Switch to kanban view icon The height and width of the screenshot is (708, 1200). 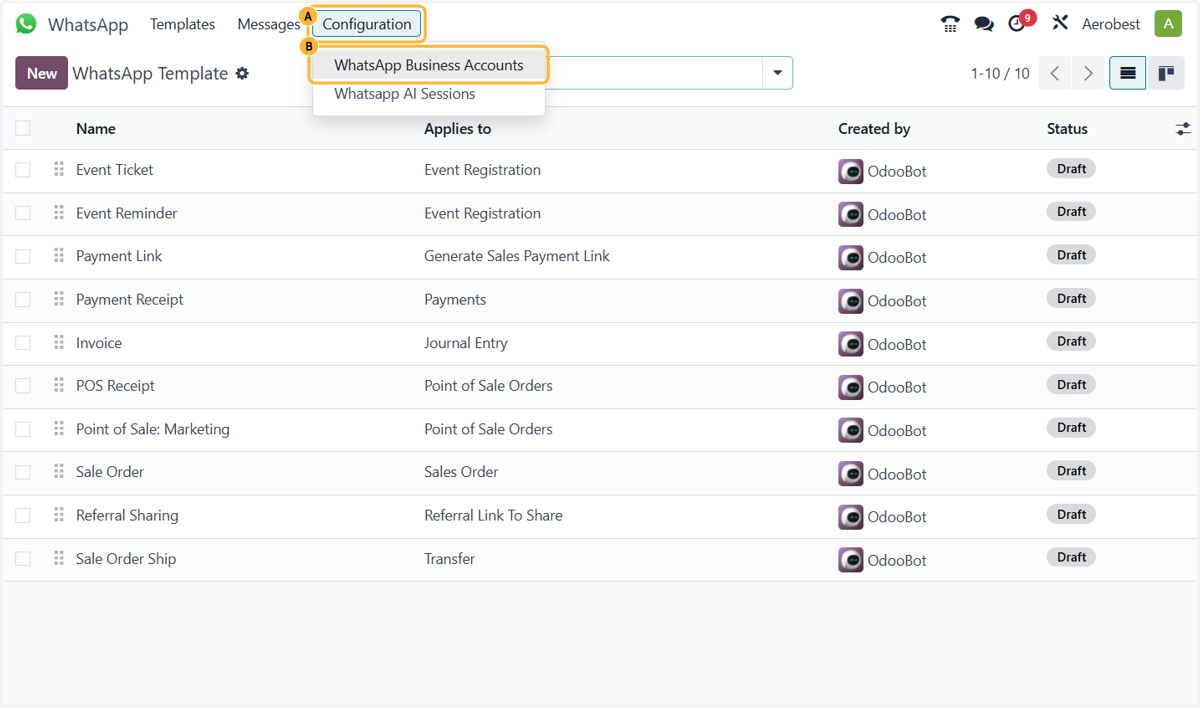point(1166,73)
